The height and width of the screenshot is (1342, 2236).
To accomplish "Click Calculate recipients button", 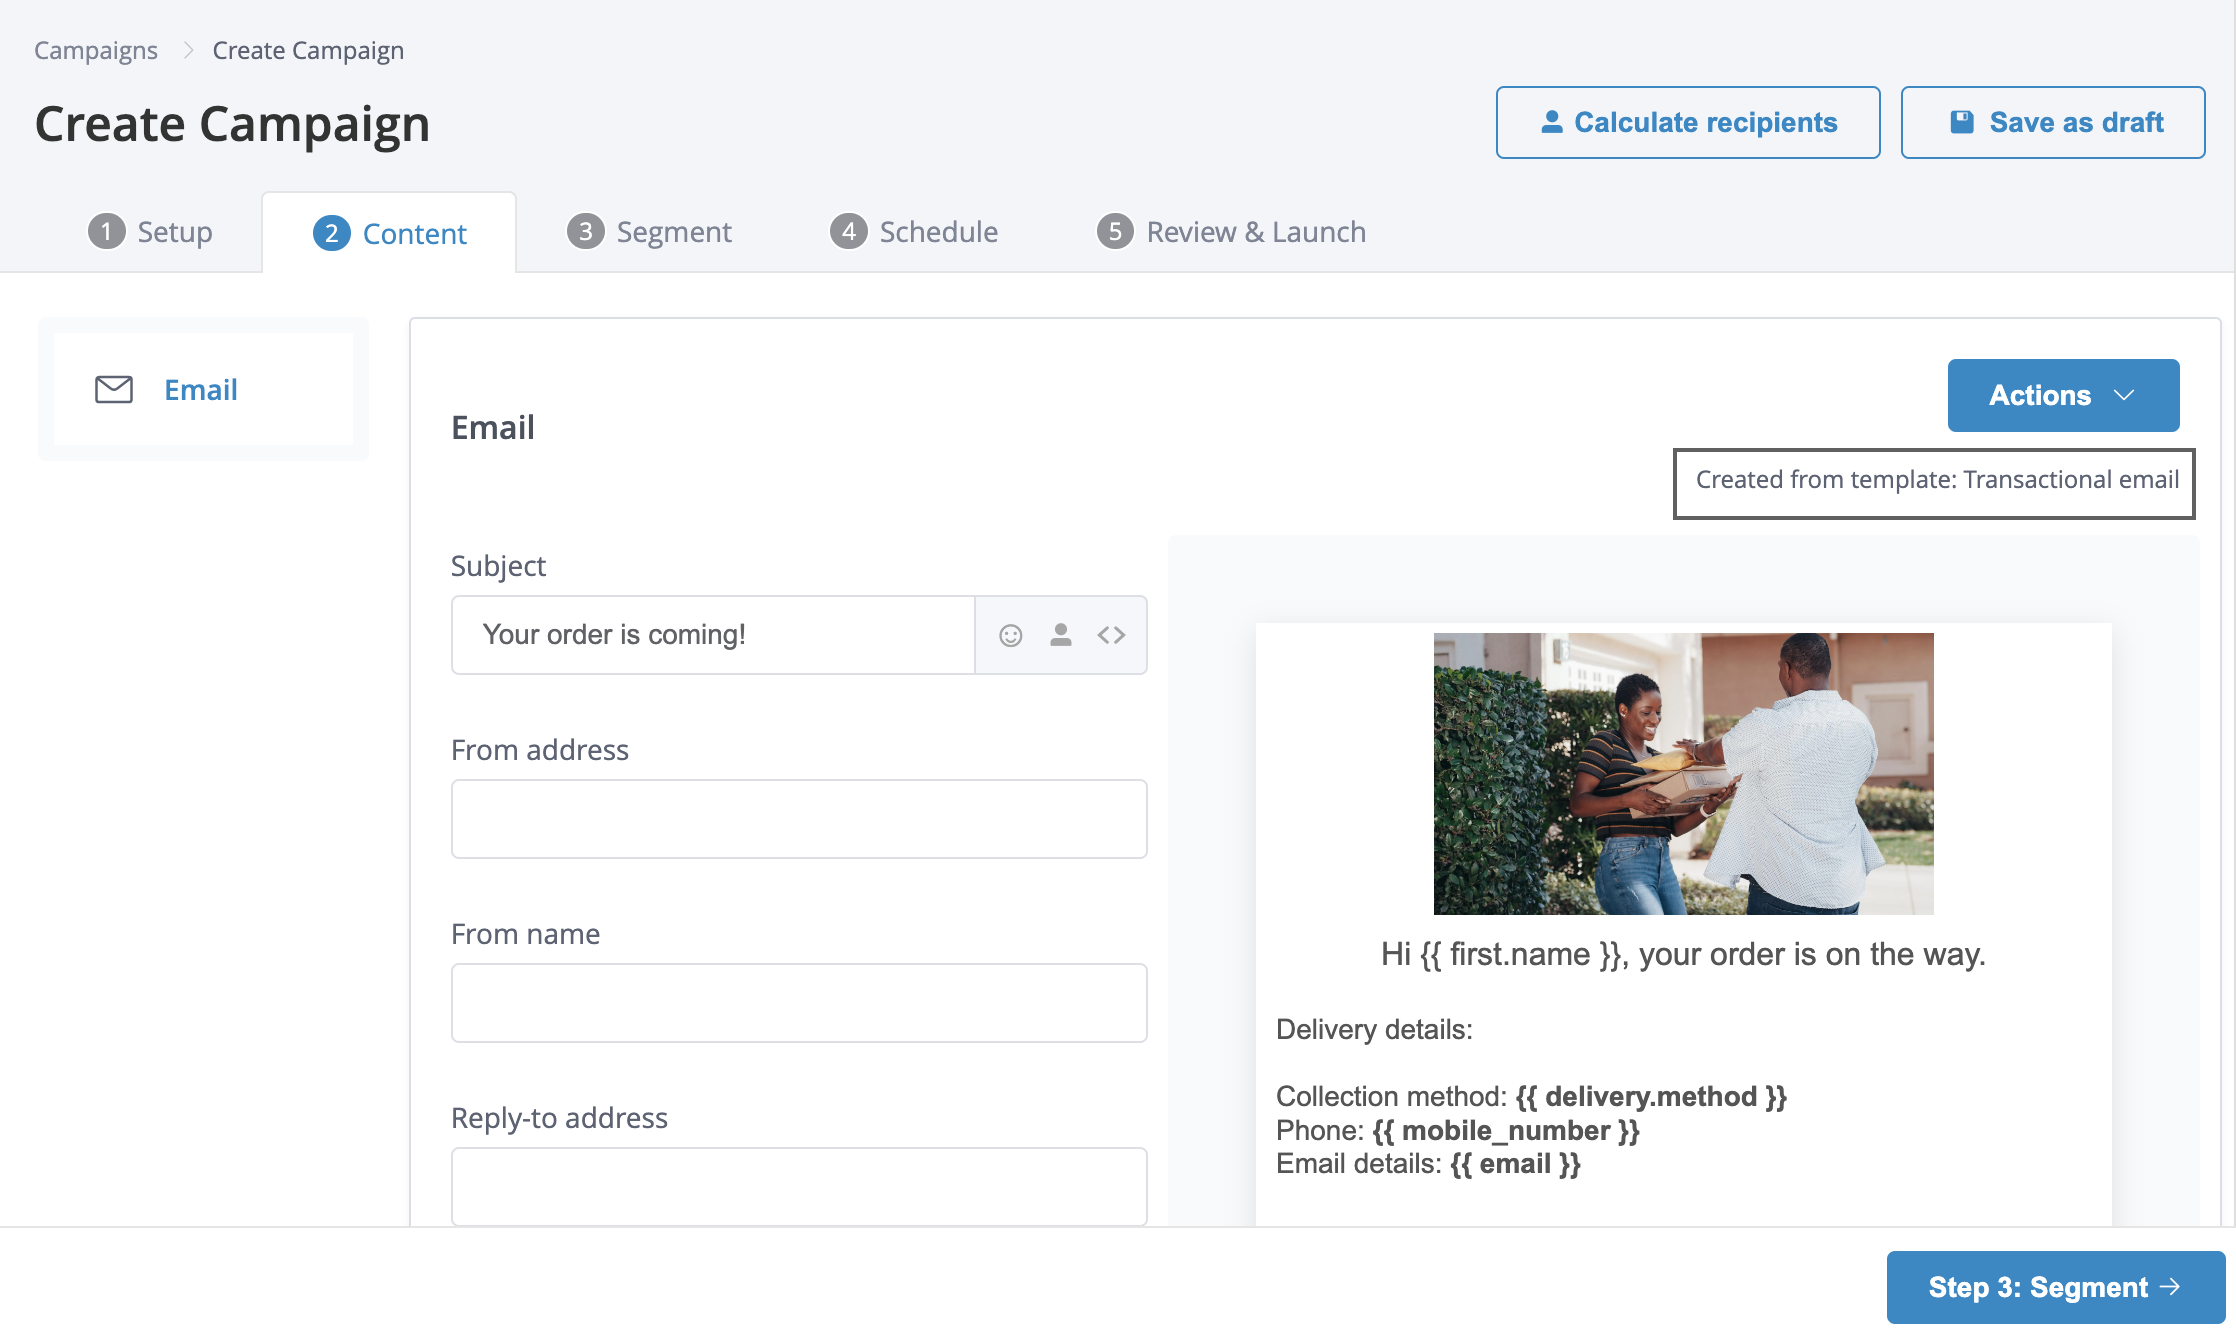I will tap(1687, 122).
